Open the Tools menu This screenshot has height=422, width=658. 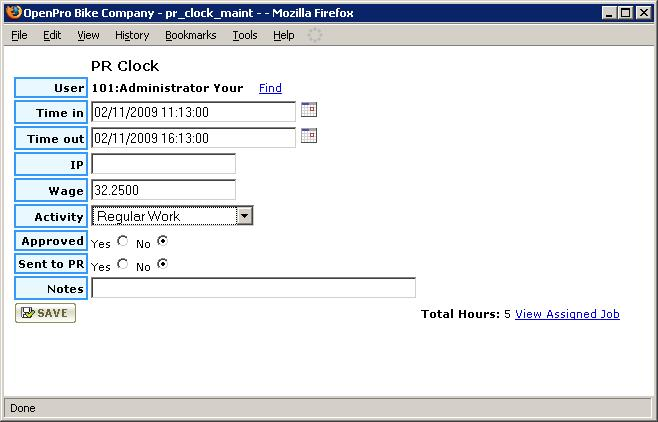click(x=245, y=35)
